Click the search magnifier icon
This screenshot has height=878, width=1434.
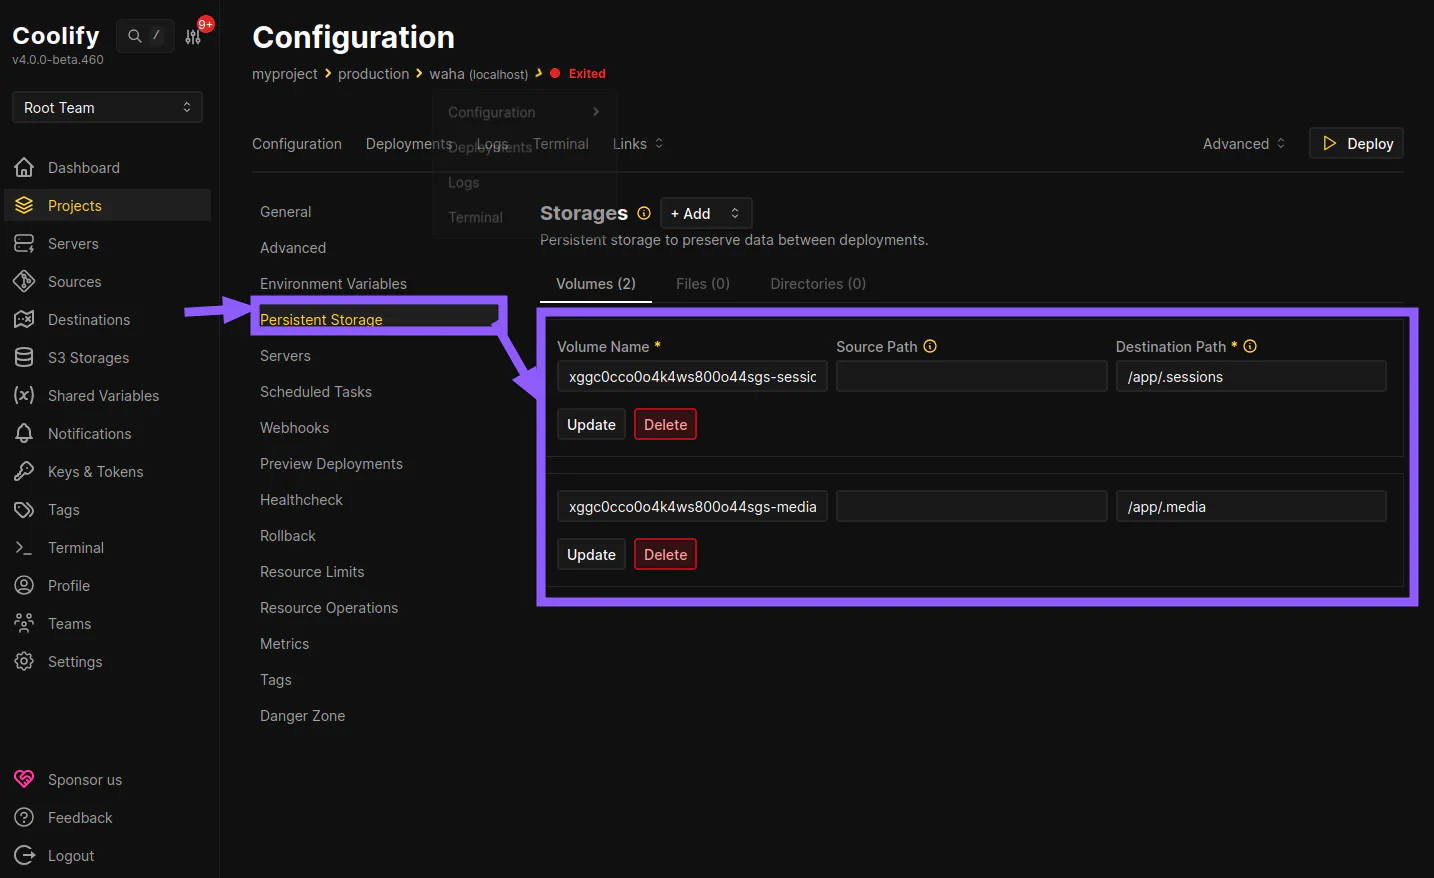click(134, 36)
